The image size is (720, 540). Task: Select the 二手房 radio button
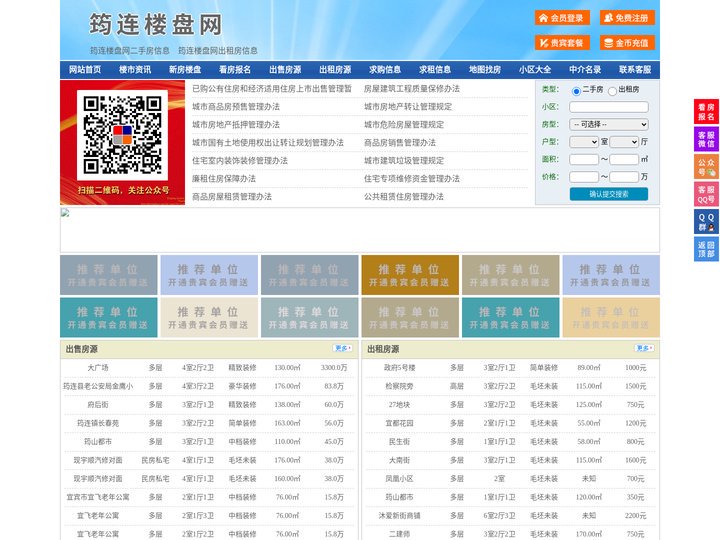pos(576,91)
